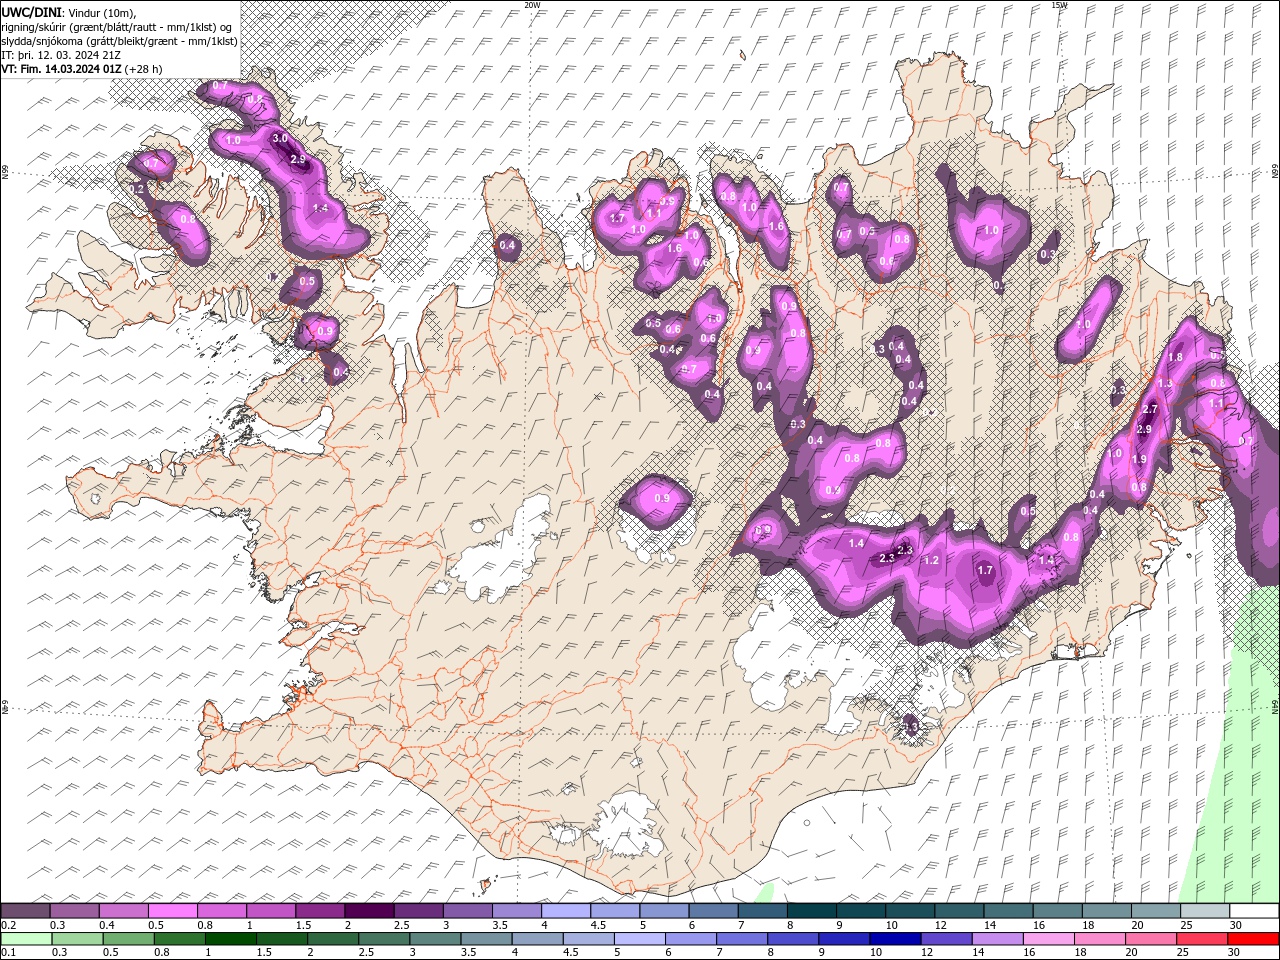
Task: Pick the dark purple top-row swatch labeled 2
Action: (369, 910)
